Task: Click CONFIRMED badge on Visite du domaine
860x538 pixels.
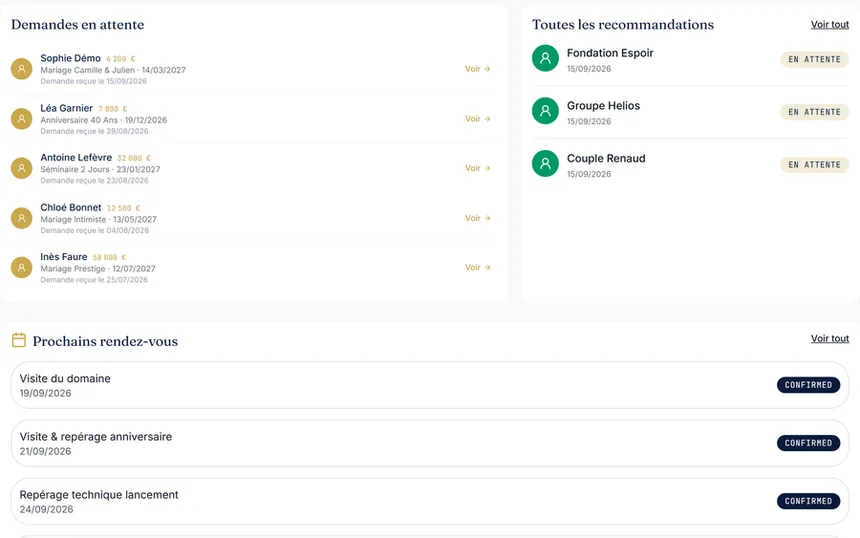Action: click(x=808, y=385)
